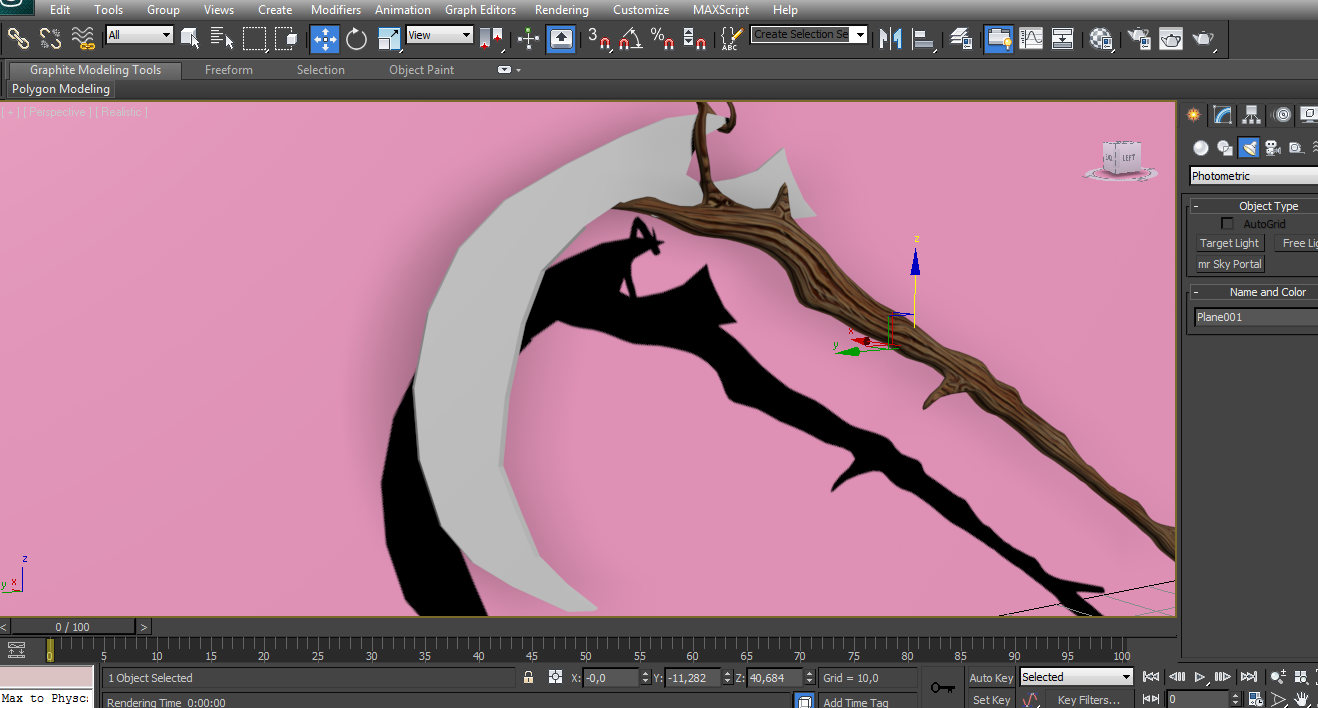This screenshot has width=1318, height=708.
Task: Click the Select and Link tool
Action: click(18, 39)
